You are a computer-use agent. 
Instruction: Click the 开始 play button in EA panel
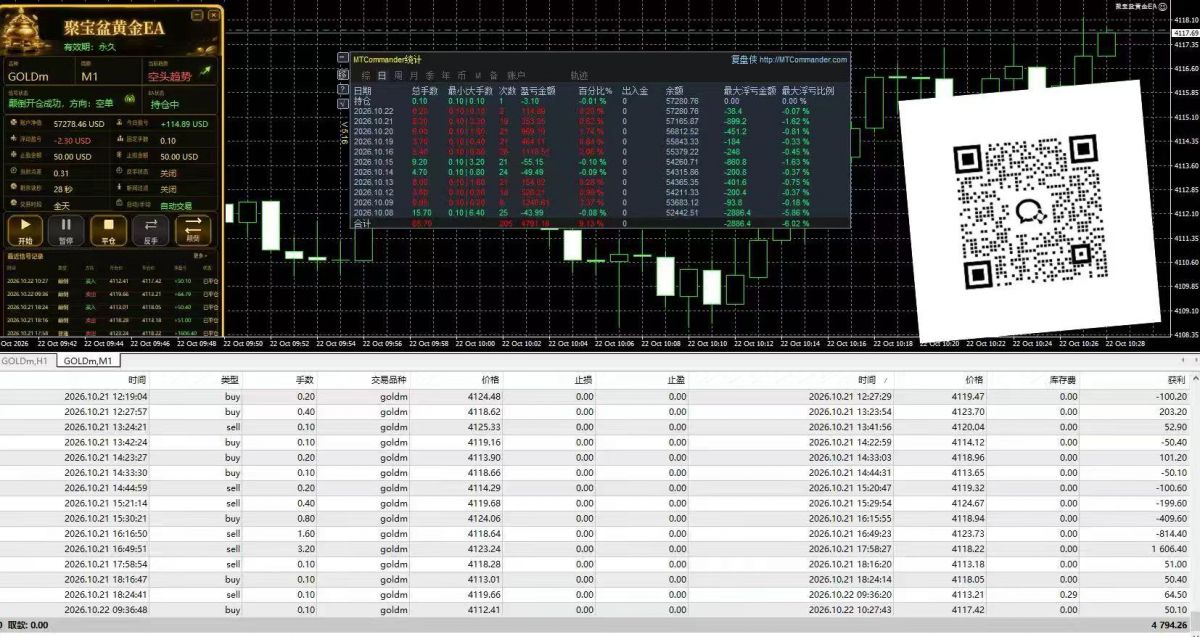tap(26, 230)
